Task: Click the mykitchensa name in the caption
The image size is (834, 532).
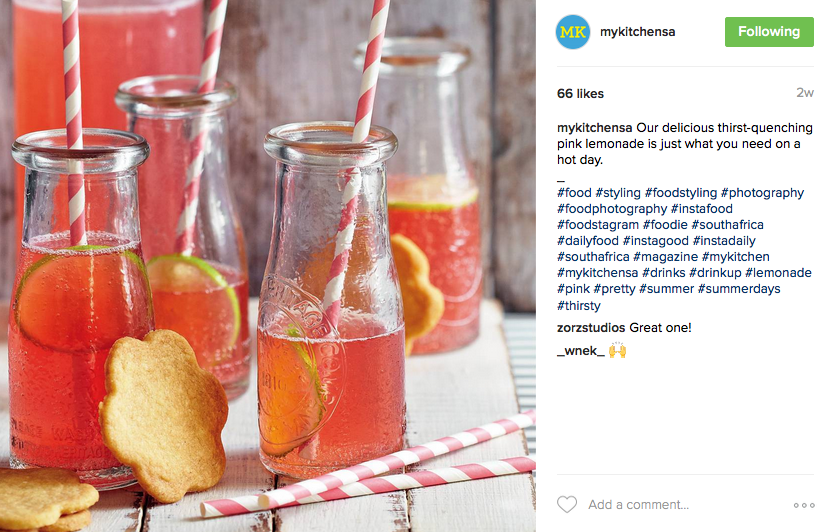Action: click(595, 128)
